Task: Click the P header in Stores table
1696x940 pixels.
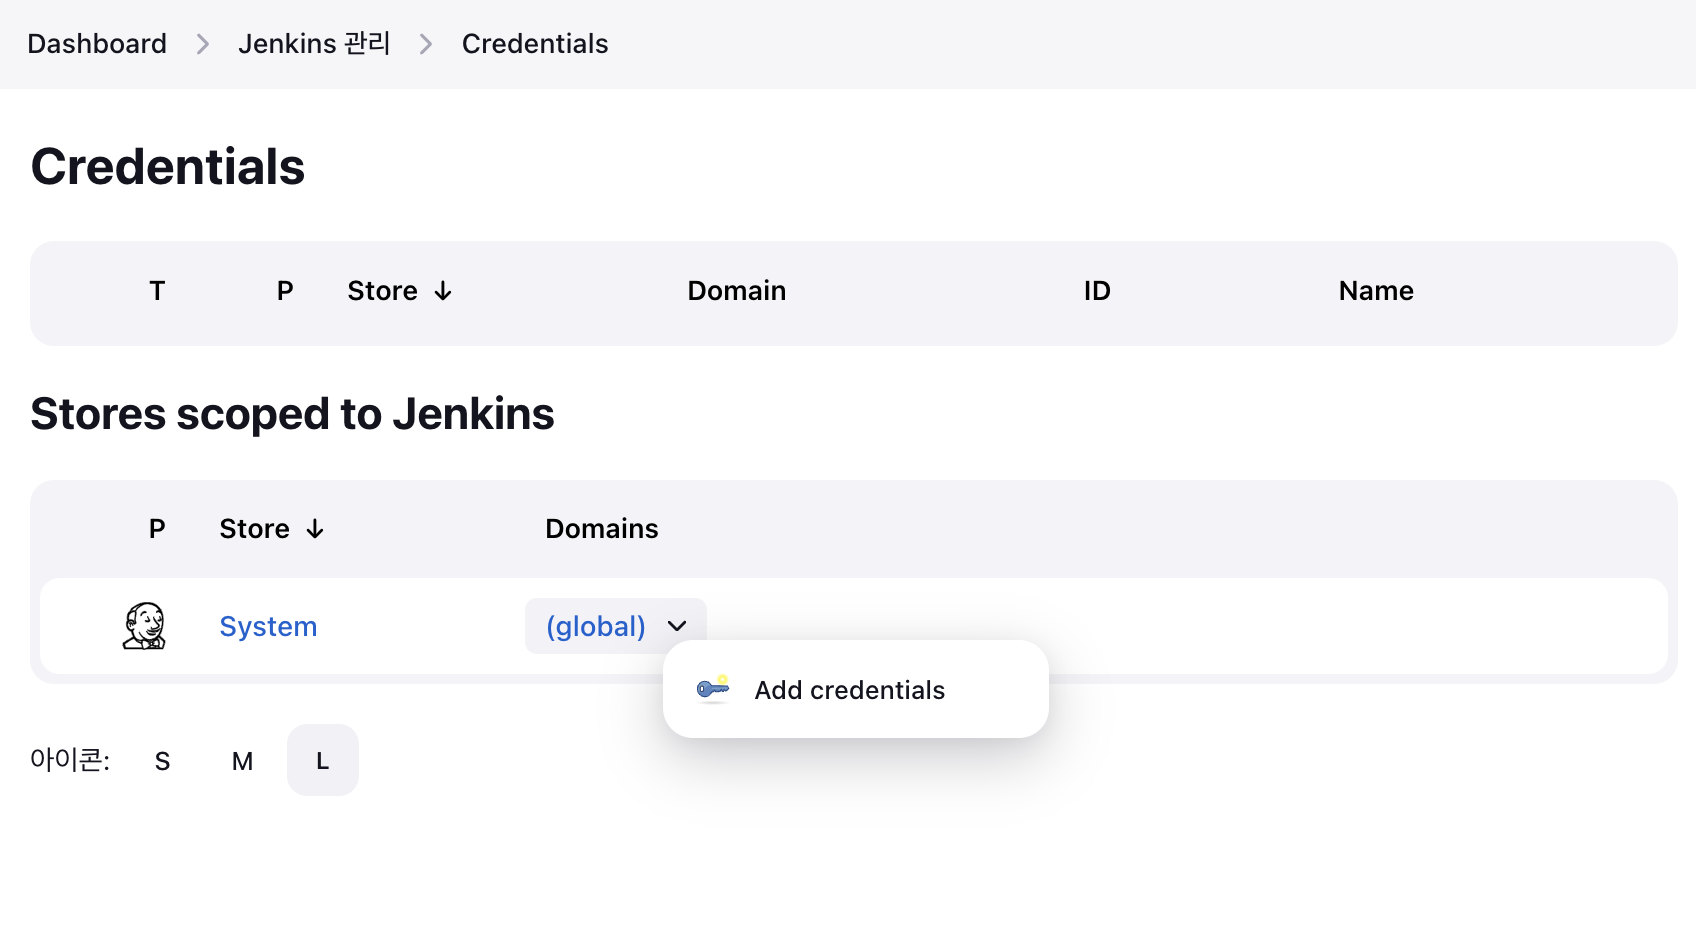Action: 157,529
